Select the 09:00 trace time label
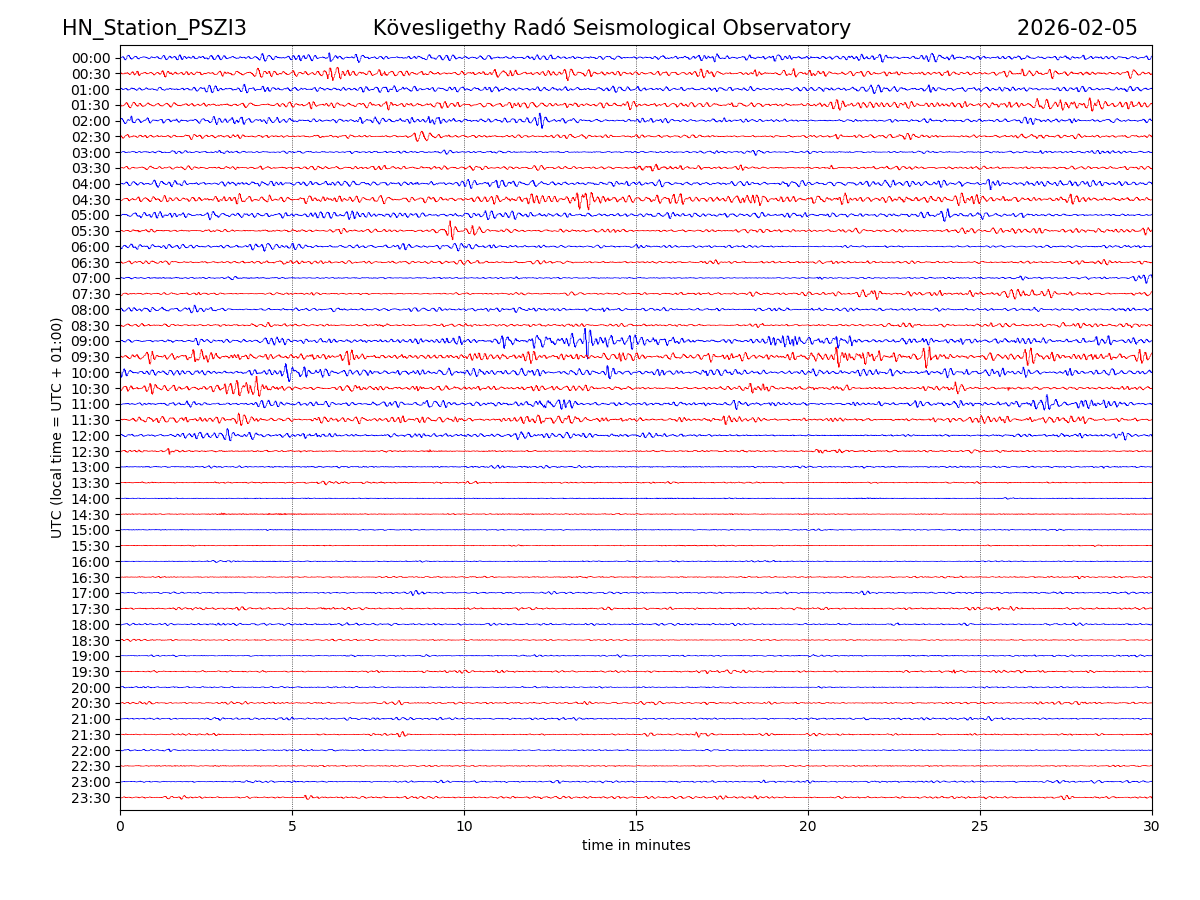1200x900 pixels. pyautogui.click(x=91, y=342)
